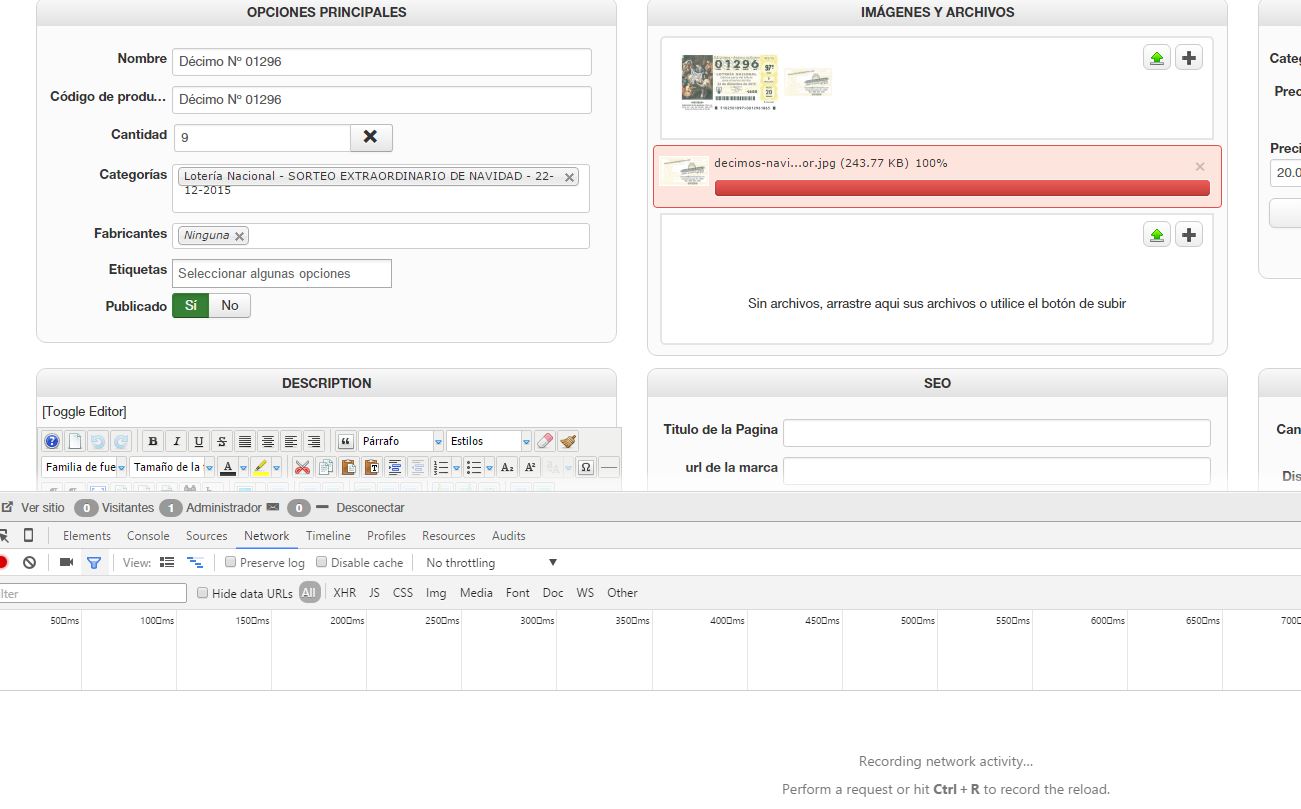Viewport: 1301px width, 809px height.
Task: Apply strikethrough formatting in description editor
Action: 222,441
